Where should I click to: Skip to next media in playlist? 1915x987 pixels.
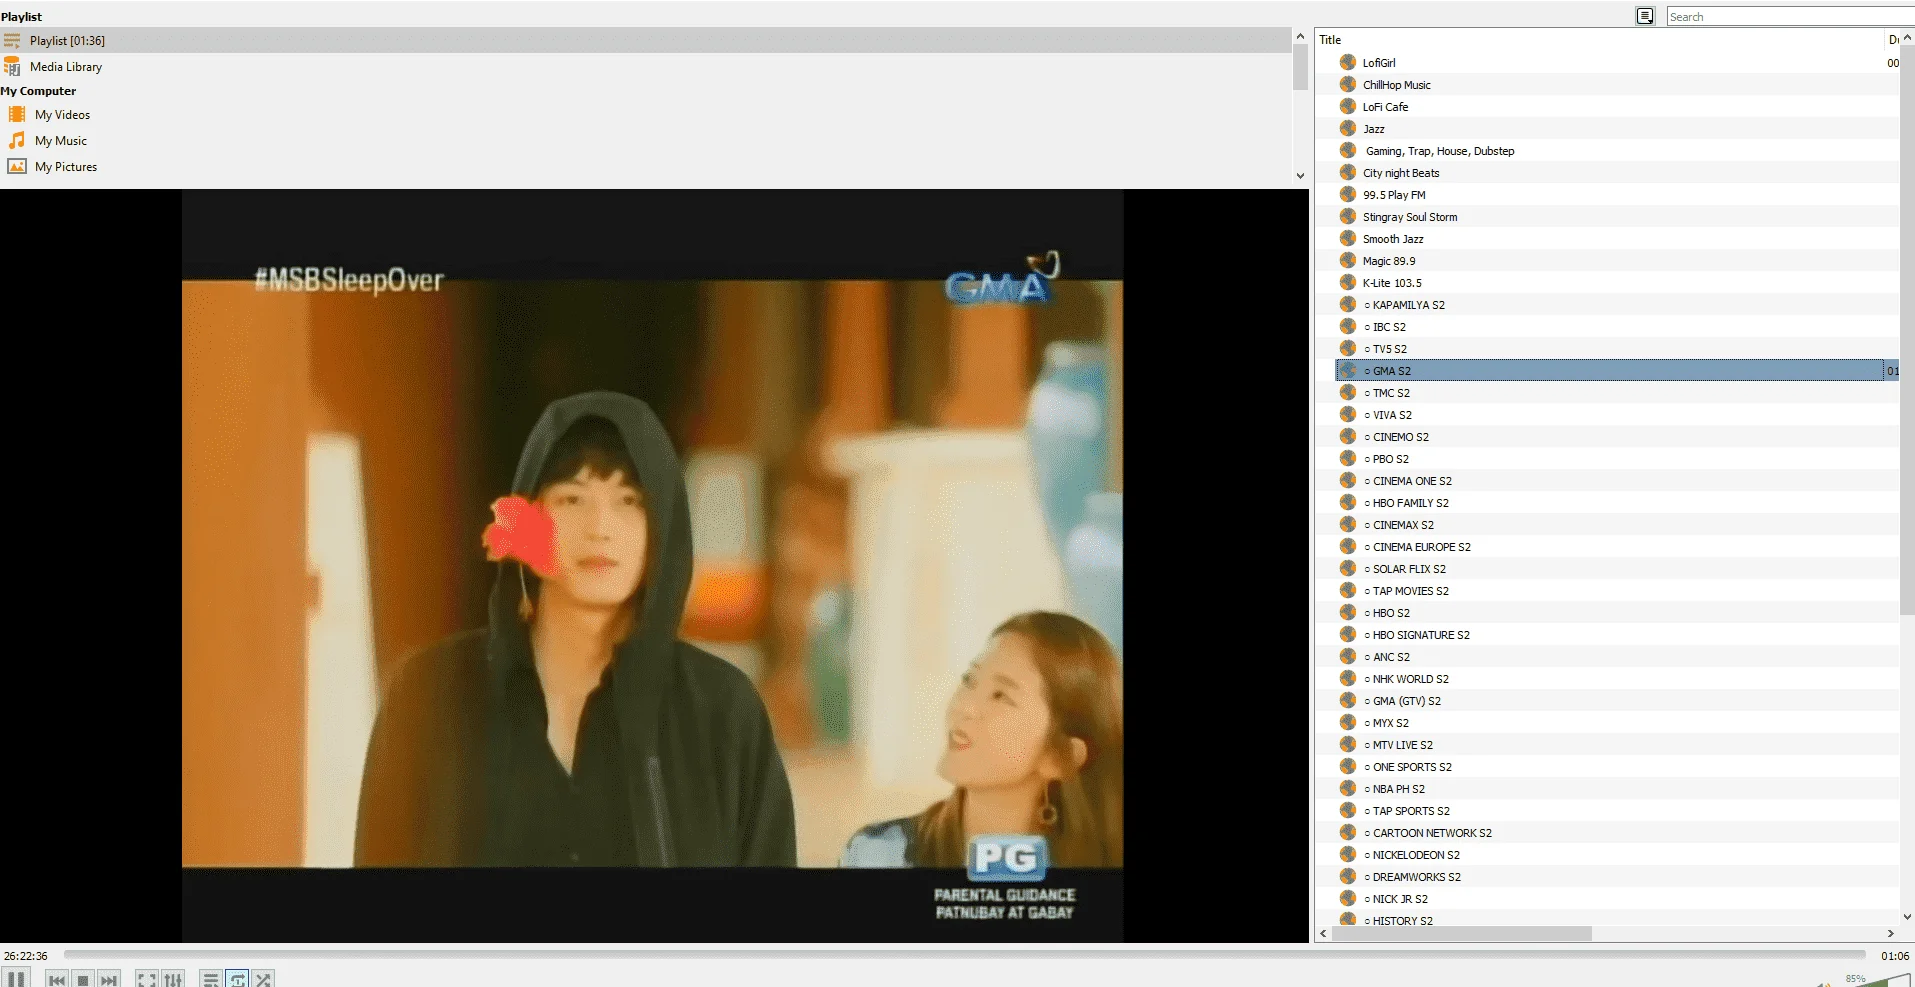click(109, 979)
